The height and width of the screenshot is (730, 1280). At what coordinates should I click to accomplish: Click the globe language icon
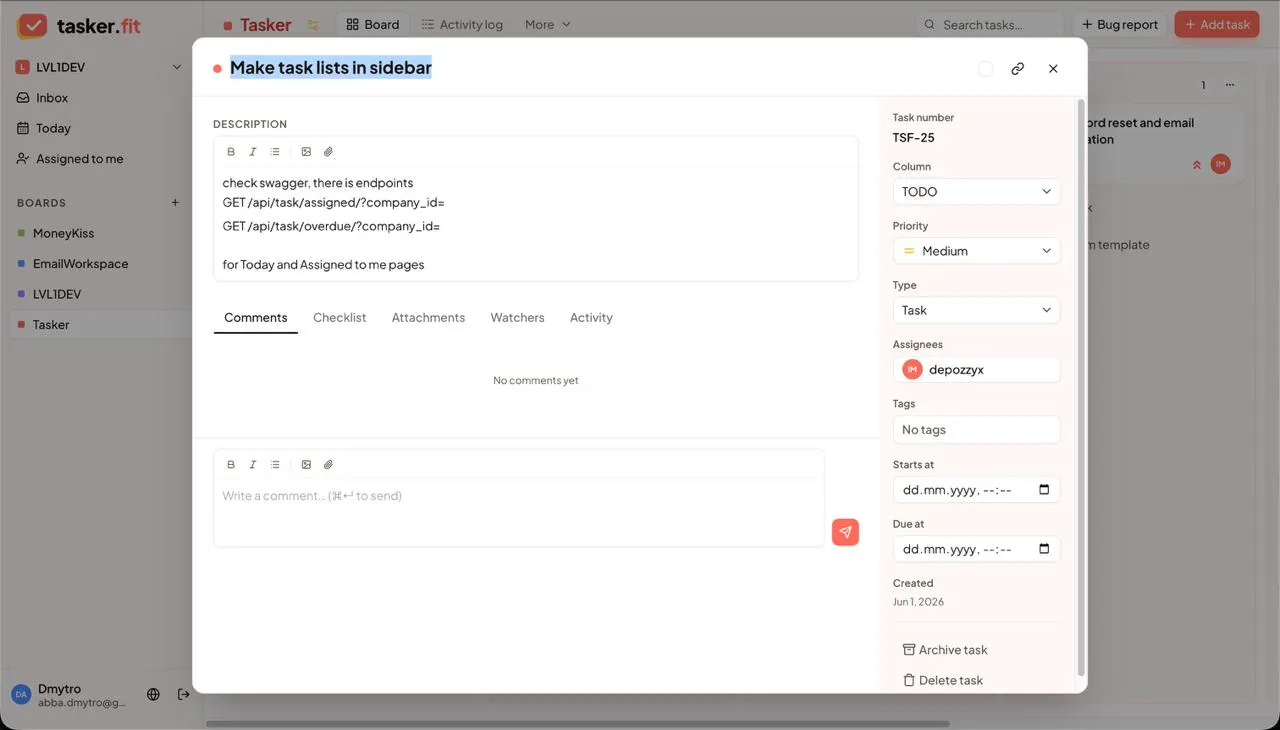[x=153, y=694]
